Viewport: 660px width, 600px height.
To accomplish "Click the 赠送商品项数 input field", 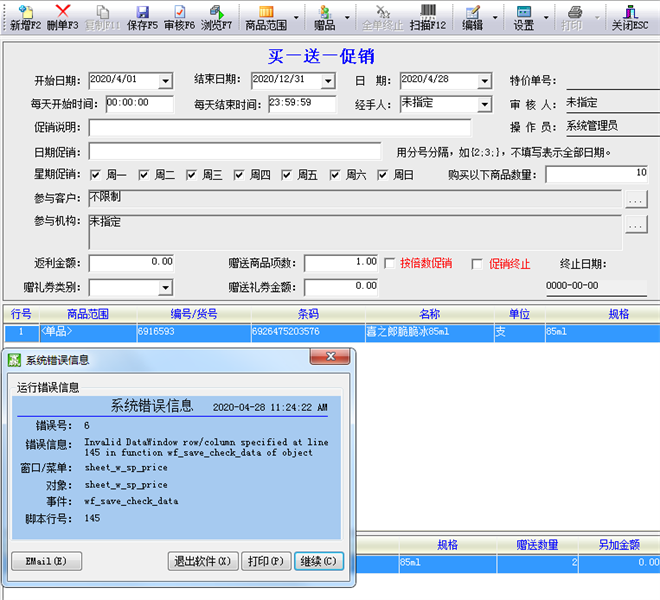I will [x=341, y=263].
